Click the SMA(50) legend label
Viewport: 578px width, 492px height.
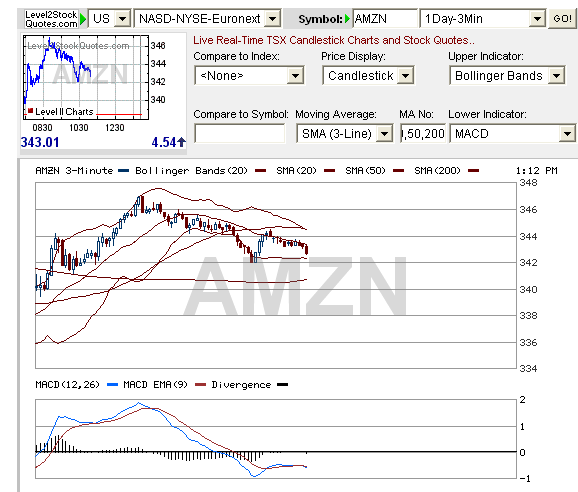[365, 171]
